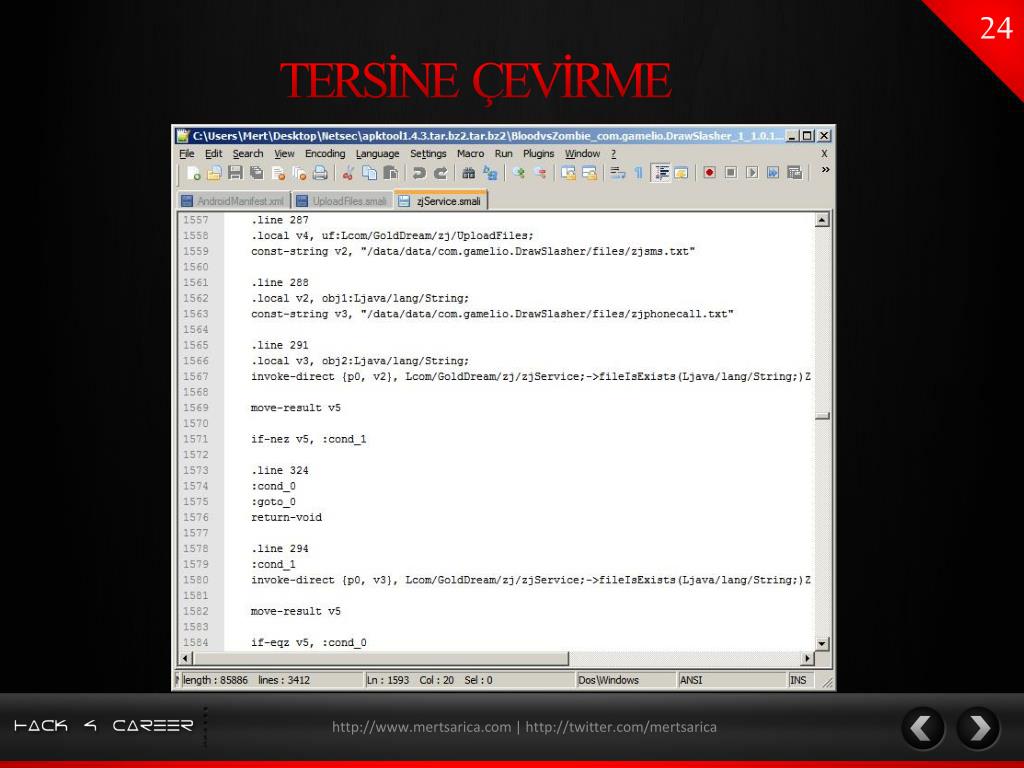Click the Save file floppy icon
This screenshot has width=1024, height=768.
[235, 173]
